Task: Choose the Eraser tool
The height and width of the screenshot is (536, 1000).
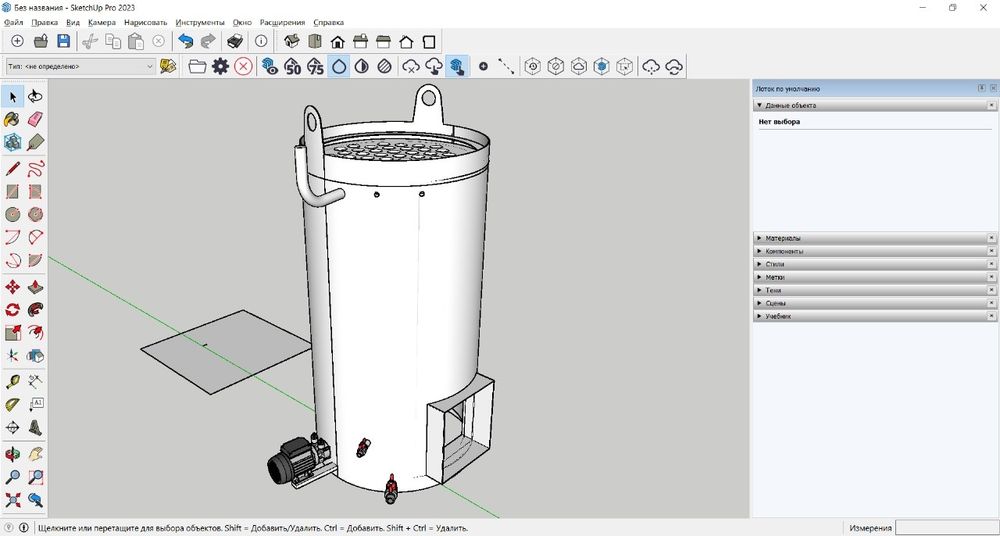Action: [x=36, y=119]
